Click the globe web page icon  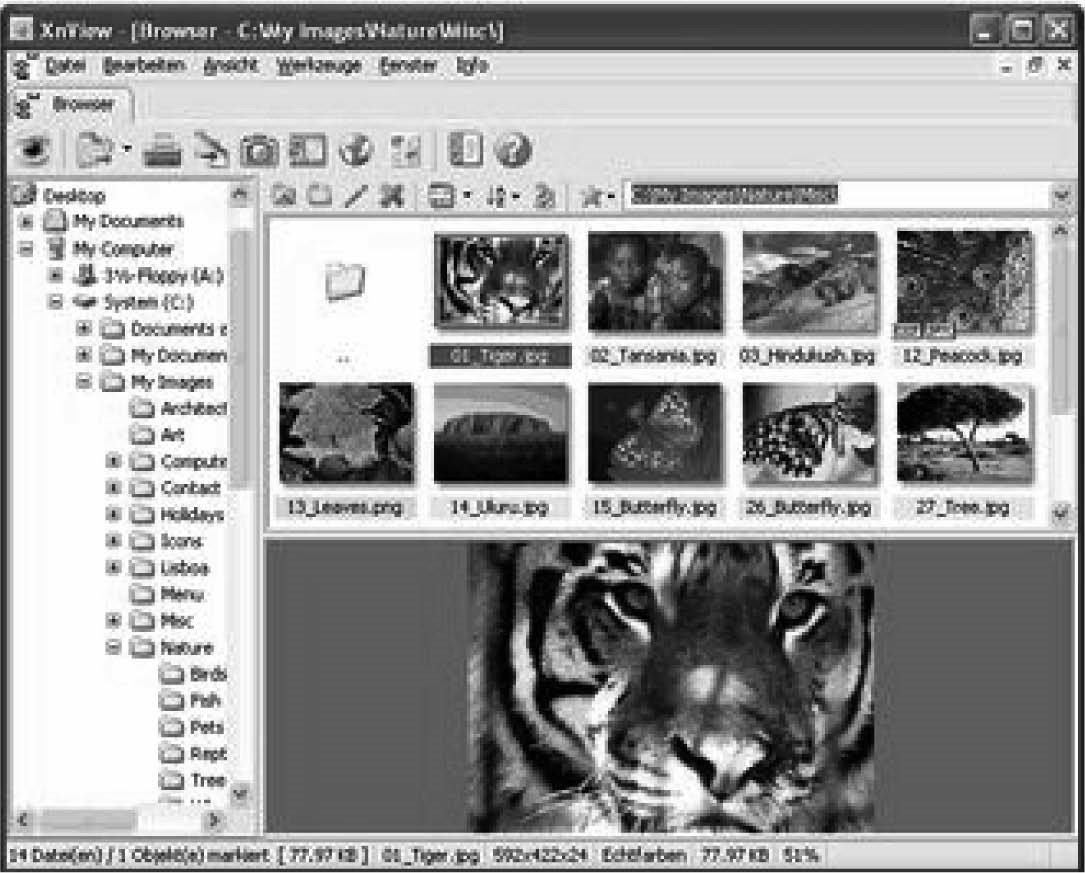point(355,151)
